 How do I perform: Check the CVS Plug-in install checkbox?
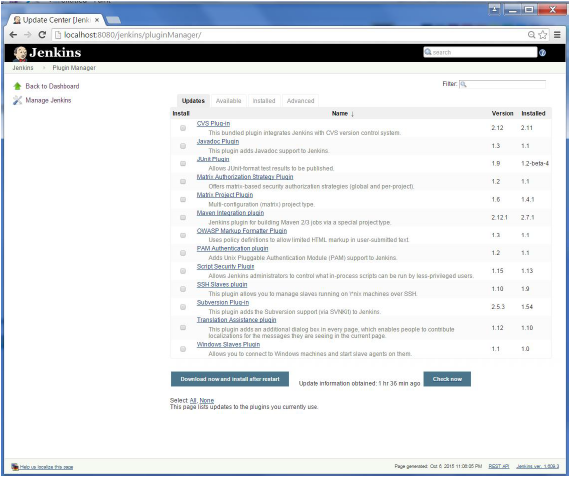[183, 128]
